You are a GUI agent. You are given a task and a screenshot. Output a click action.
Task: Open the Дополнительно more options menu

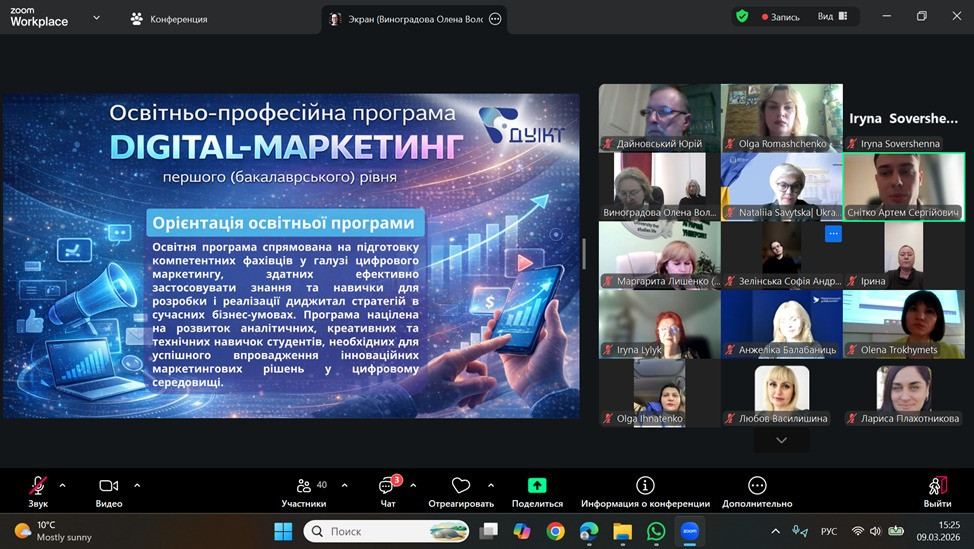pyautogui.click(x=757, y=486)
